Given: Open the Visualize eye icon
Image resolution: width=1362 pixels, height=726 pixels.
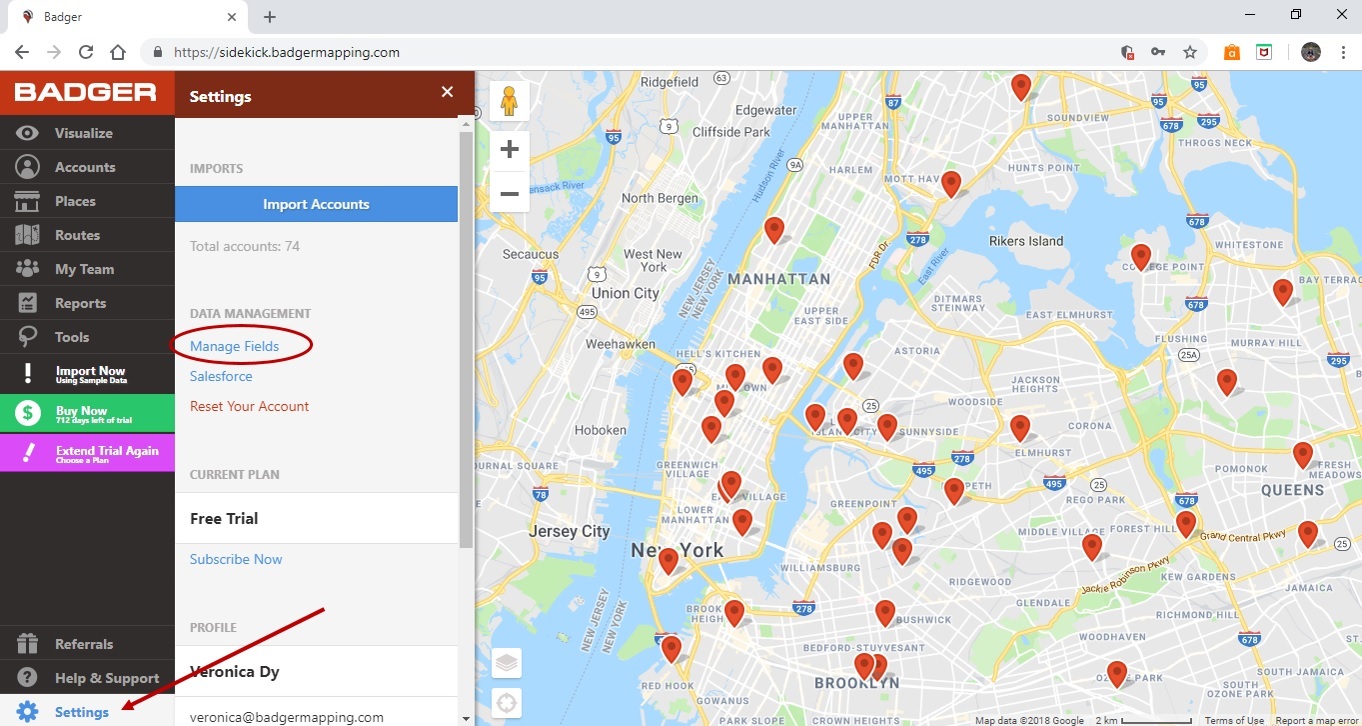Looking at the screenshot, I should click(27, 133).
